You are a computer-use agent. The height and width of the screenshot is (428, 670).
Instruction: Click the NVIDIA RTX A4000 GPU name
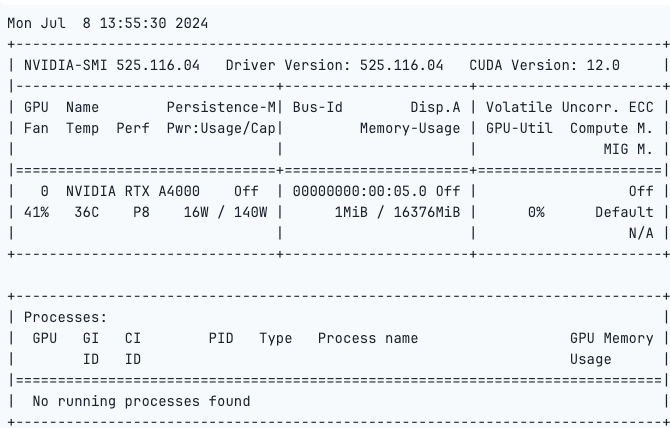coord(133,191)
